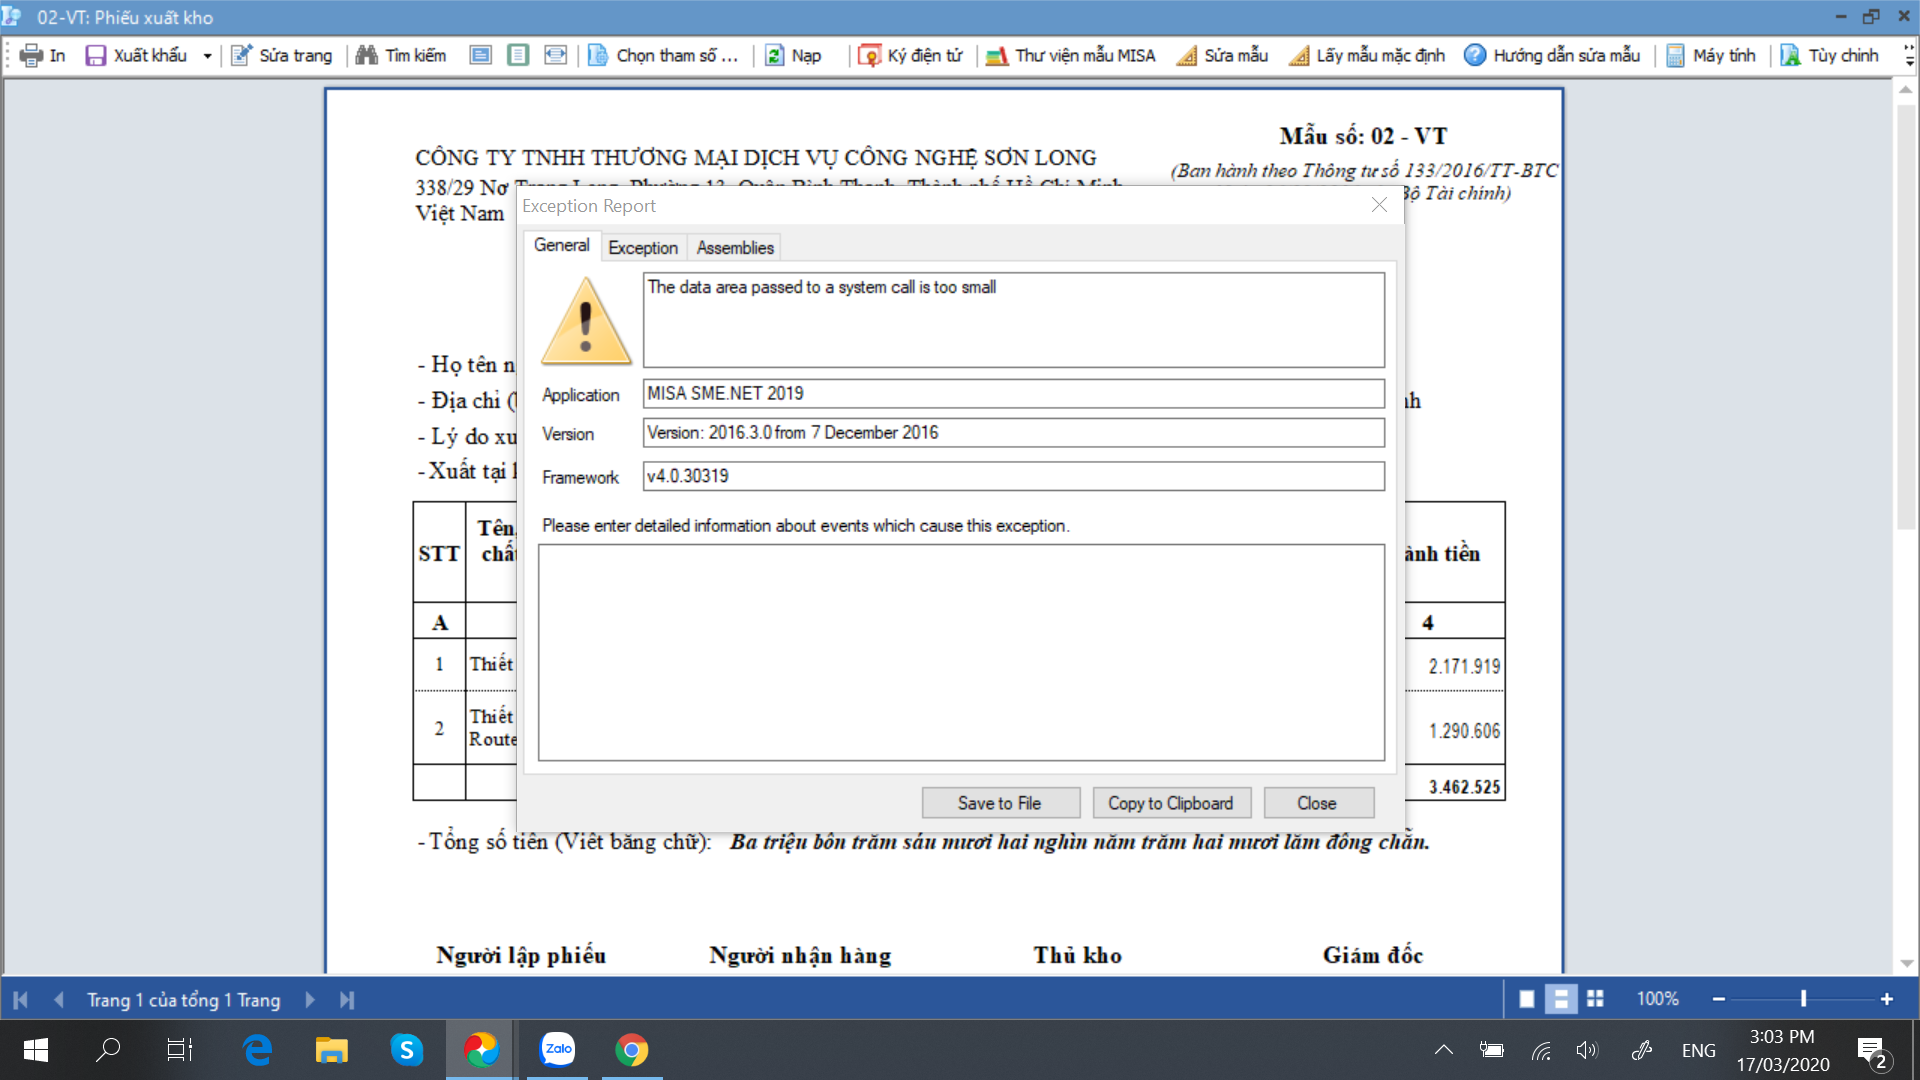Click the Nạp reload icon
The height and width of the screenshot is (1080, 1920).
(x=775, y=56)
